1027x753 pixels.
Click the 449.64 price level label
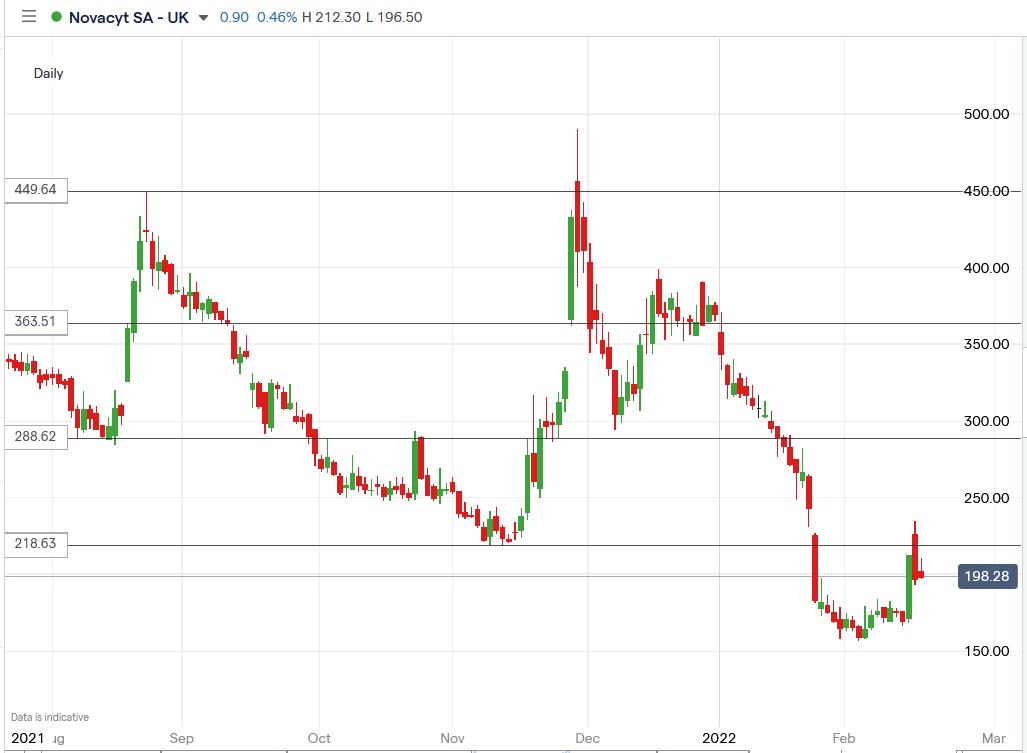coord(34,190)
